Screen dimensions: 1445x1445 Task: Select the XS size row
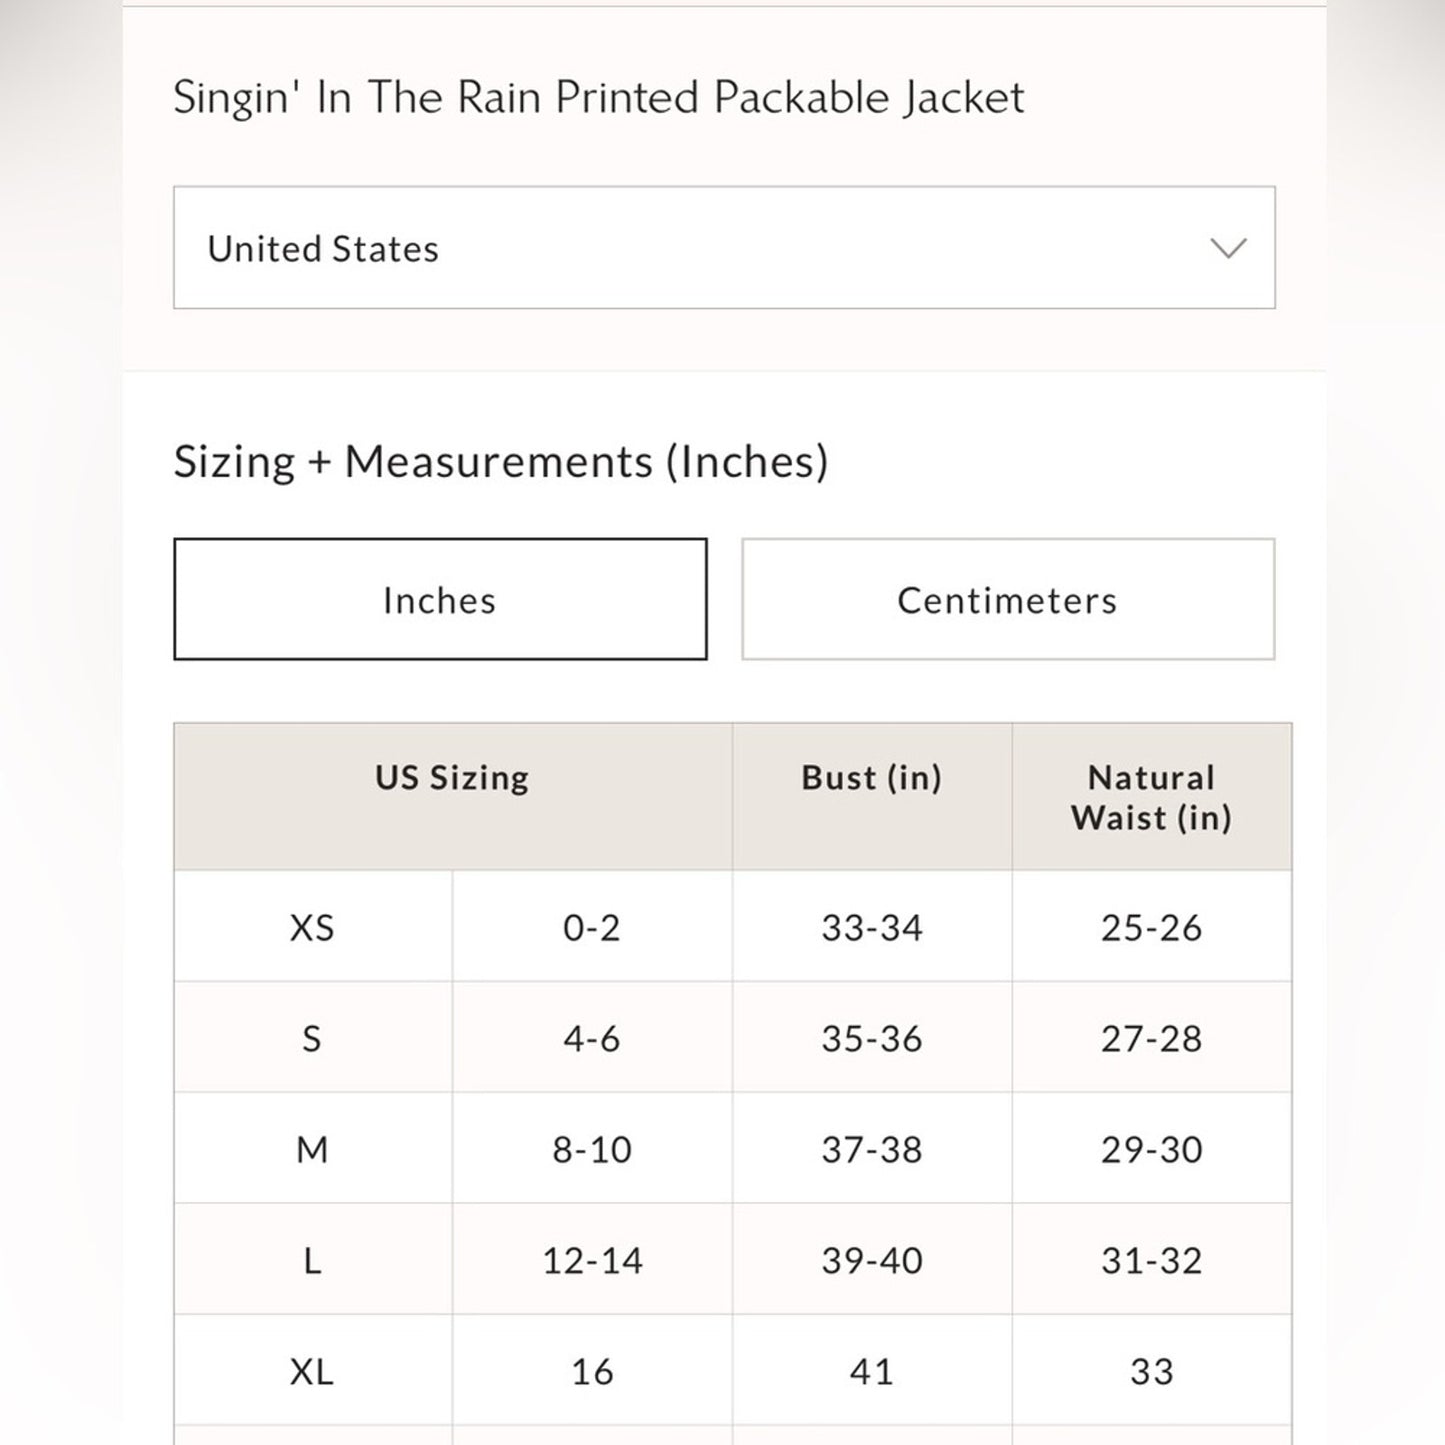[313, 927]
